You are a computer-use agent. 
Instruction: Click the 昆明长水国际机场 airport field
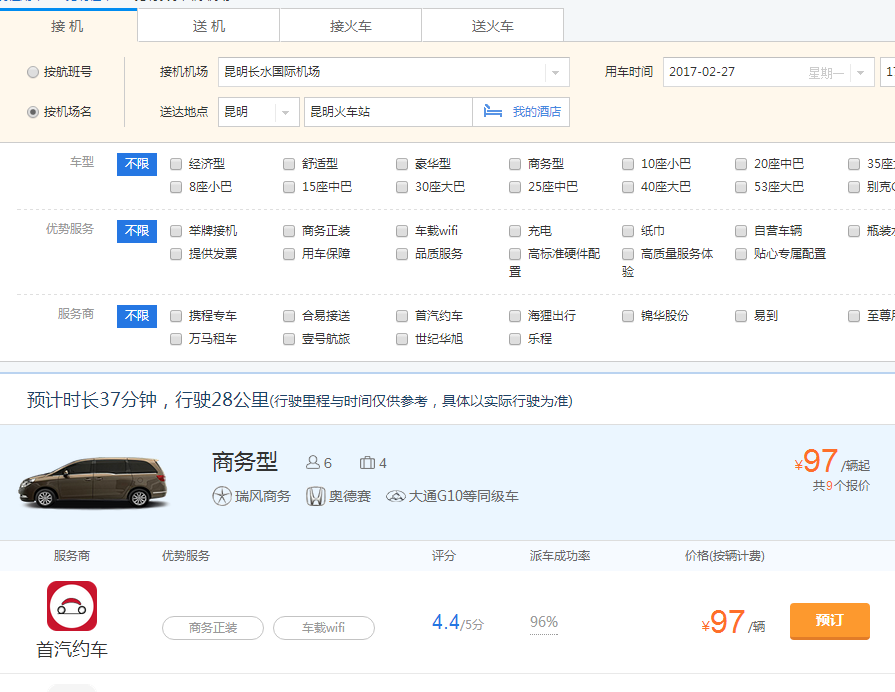394,72
